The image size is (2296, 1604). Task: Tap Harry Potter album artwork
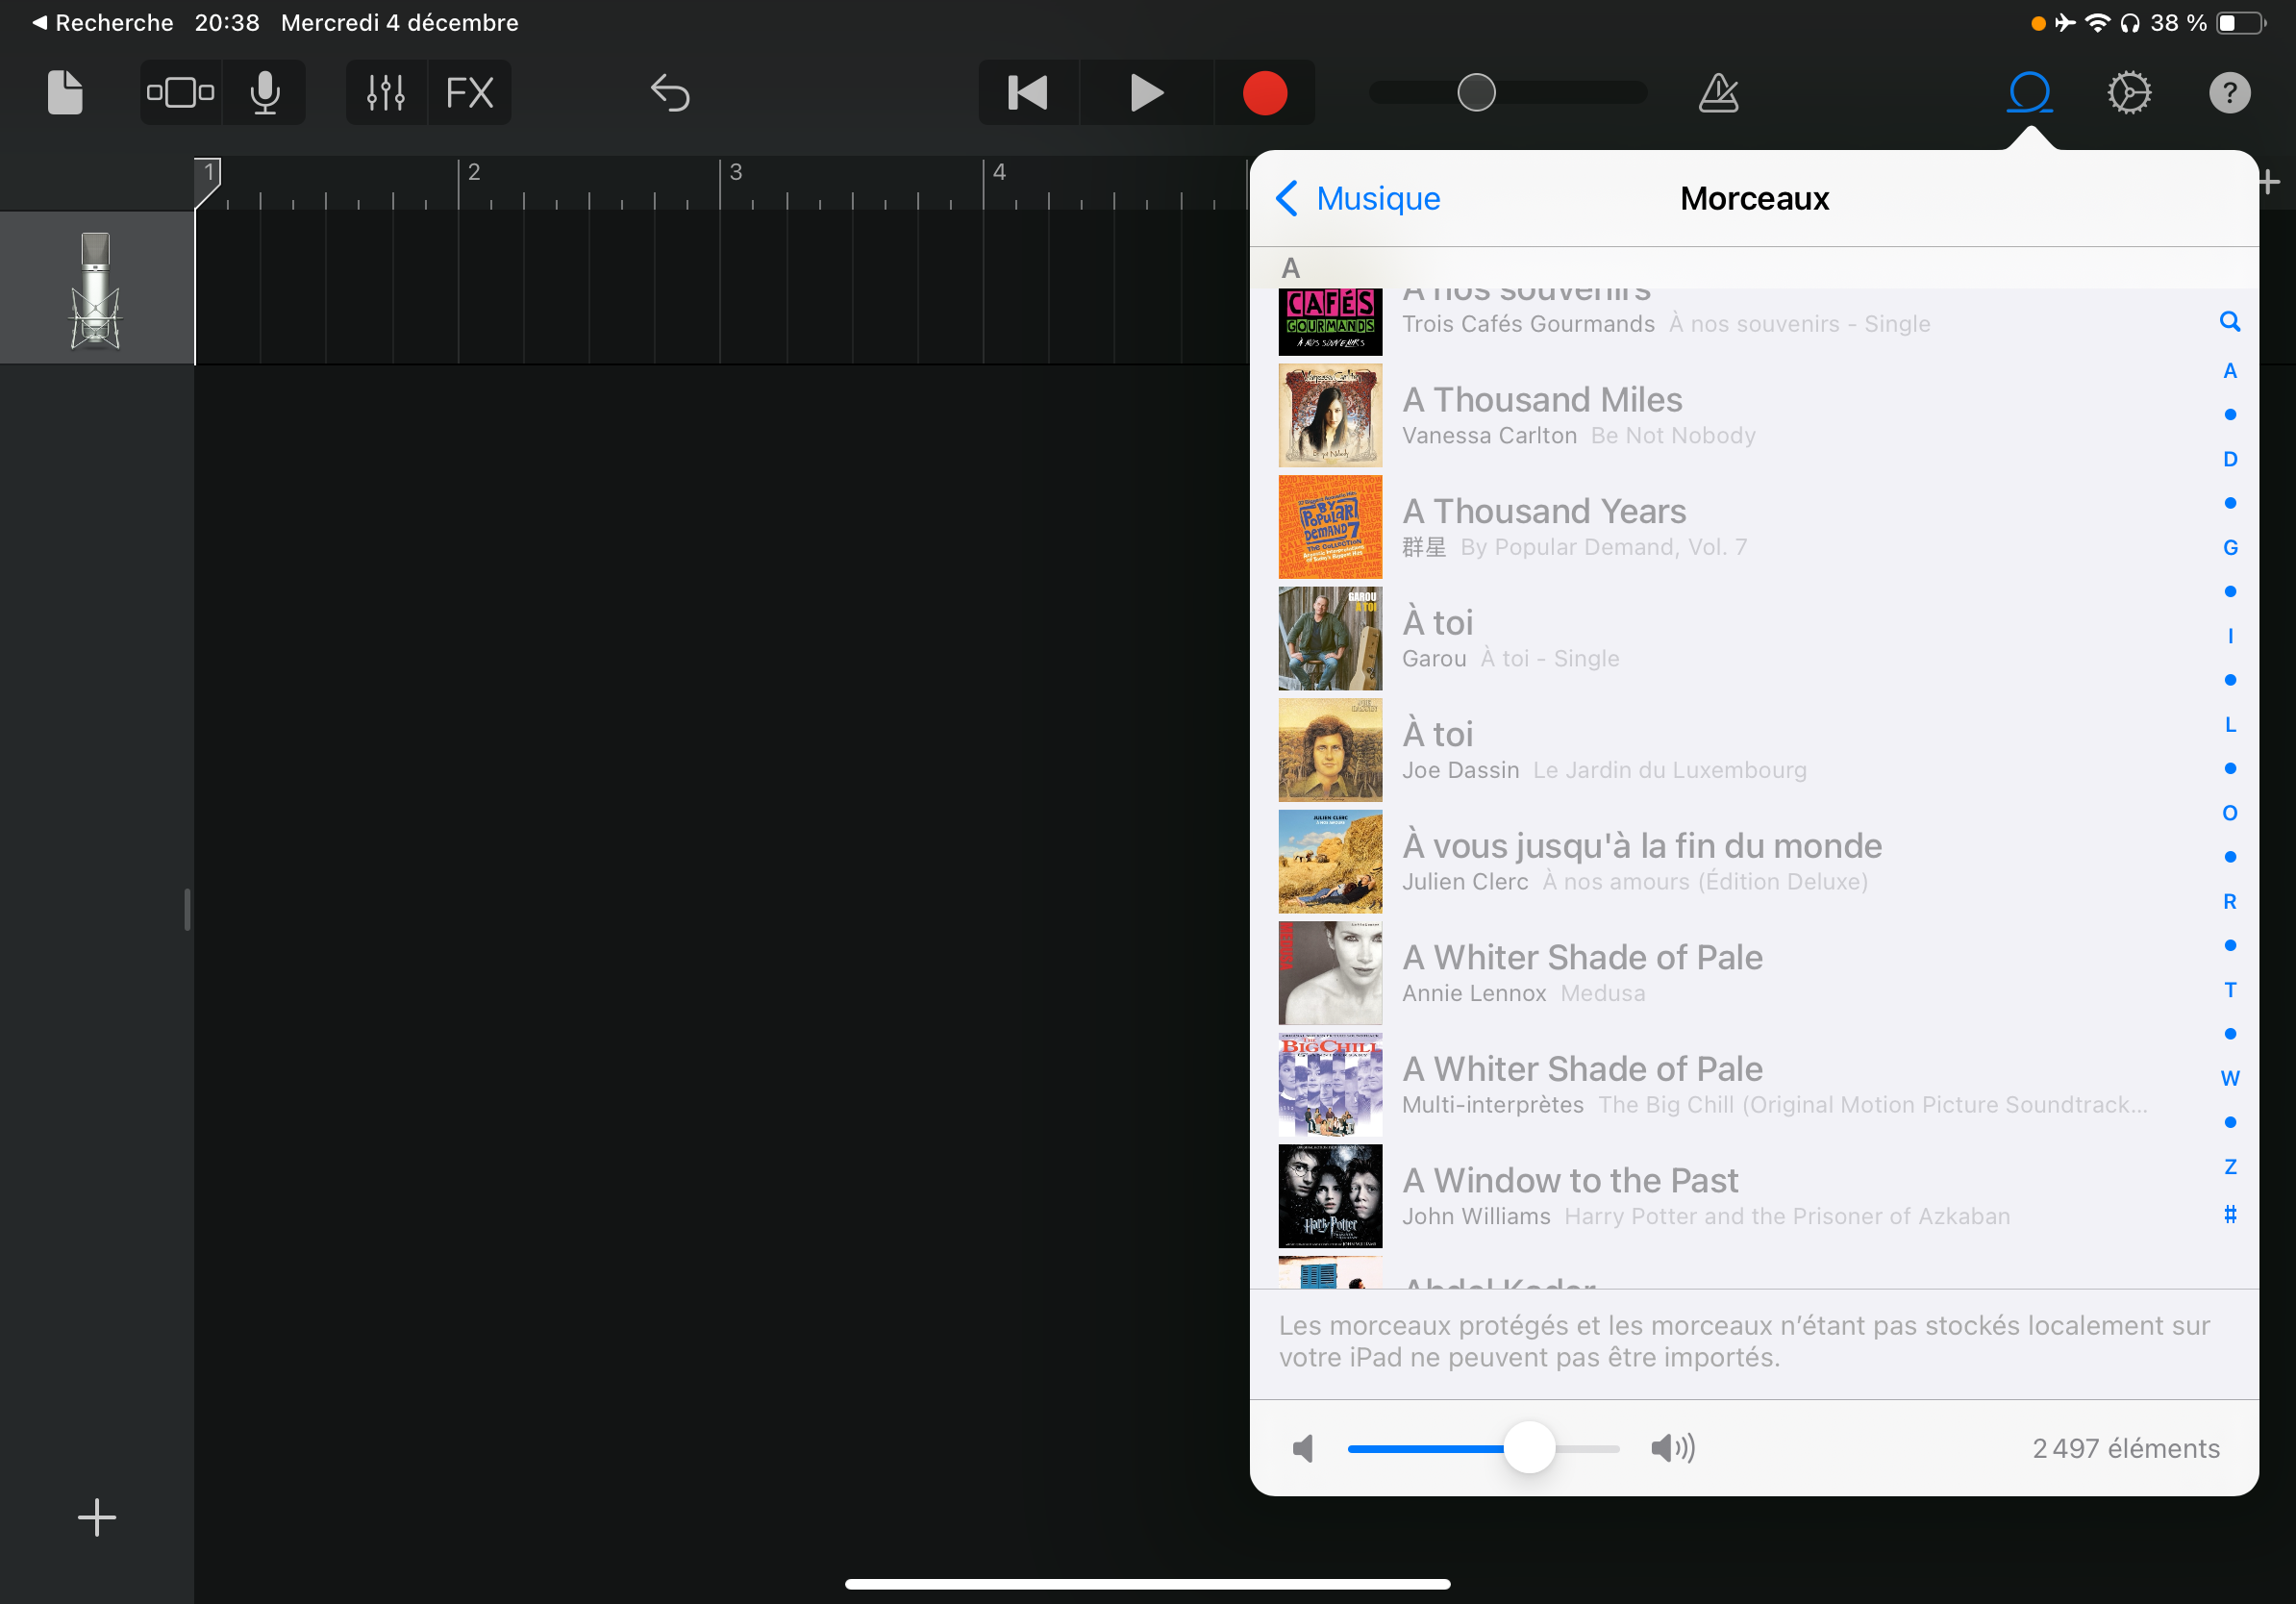point(1330,1196)
